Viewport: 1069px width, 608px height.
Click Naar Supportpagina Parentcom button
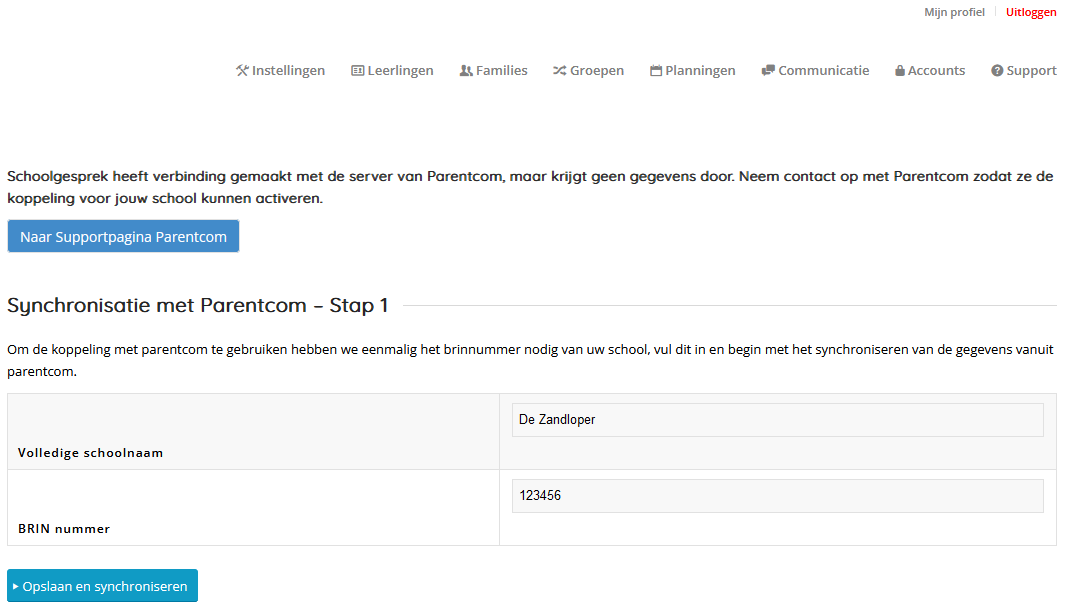123,236
